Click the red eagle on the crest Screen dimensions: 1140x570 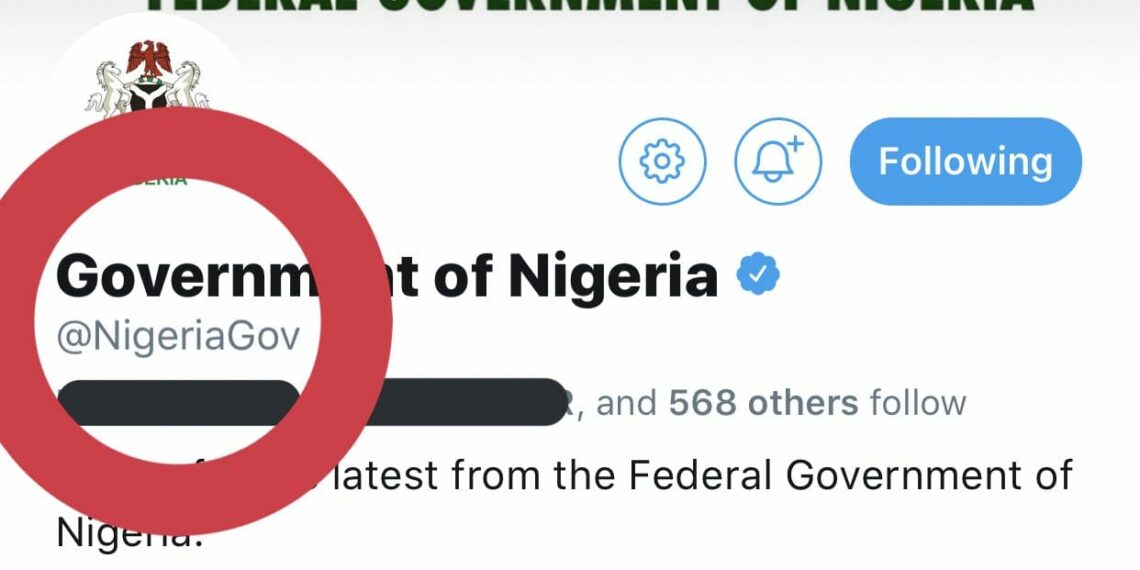tap(149, 59)
